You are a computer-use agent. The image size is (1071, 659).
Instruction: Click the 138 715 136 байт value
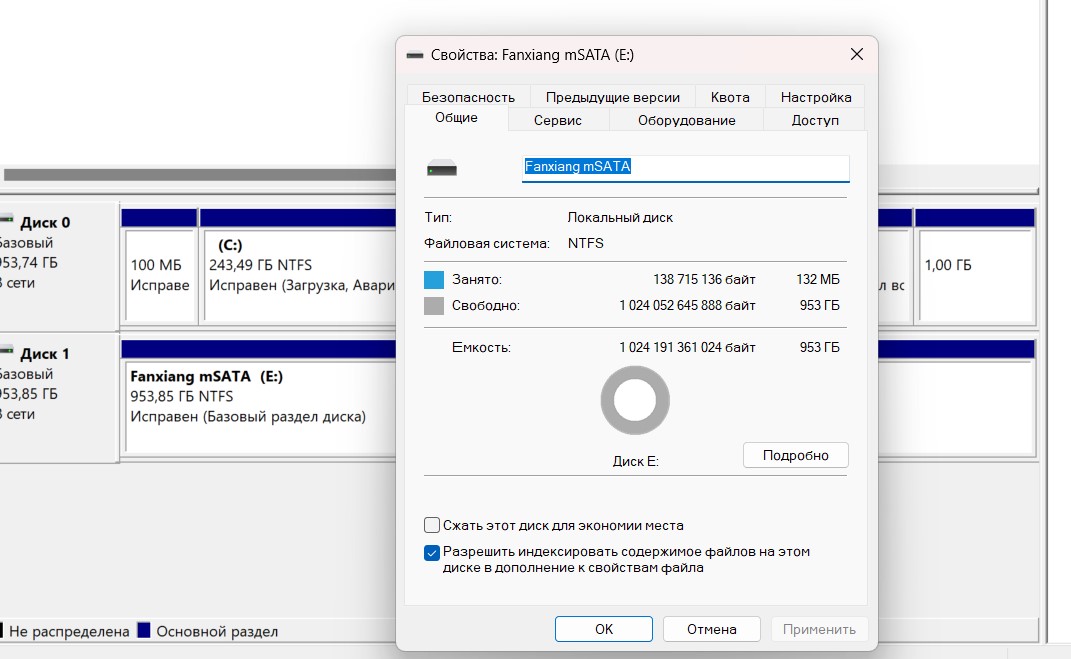[704, 279]
